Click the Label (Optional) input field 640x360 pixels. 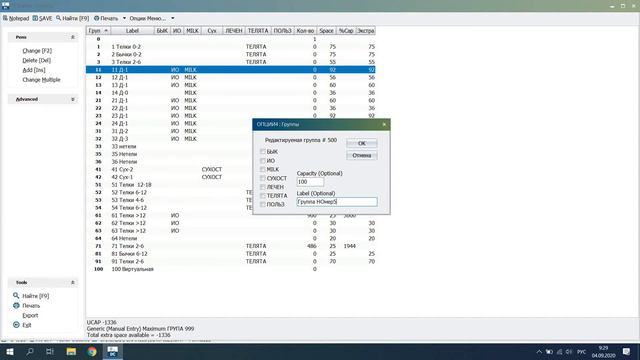tap(337, 202)
